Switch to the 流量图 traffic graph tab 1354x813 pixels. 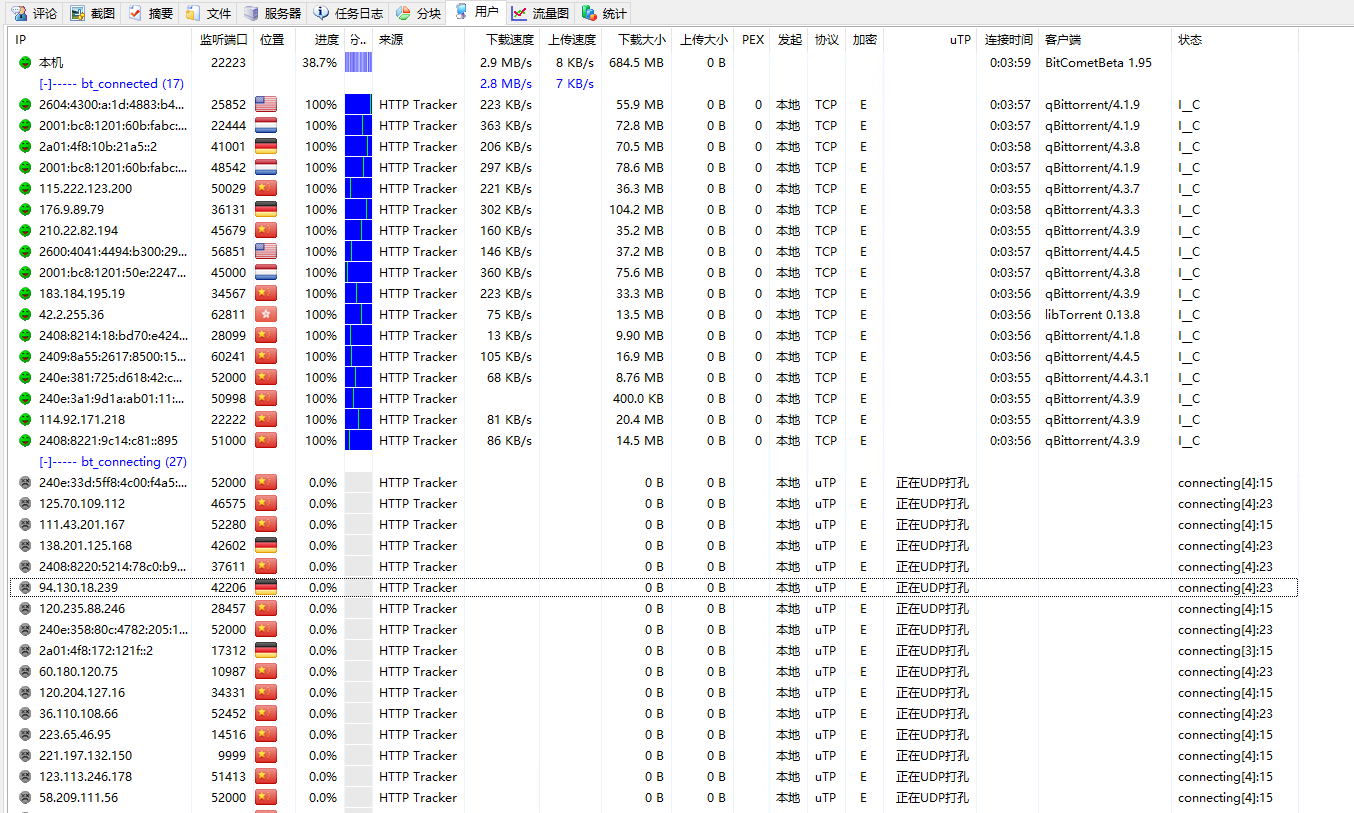tap(540, 14)
